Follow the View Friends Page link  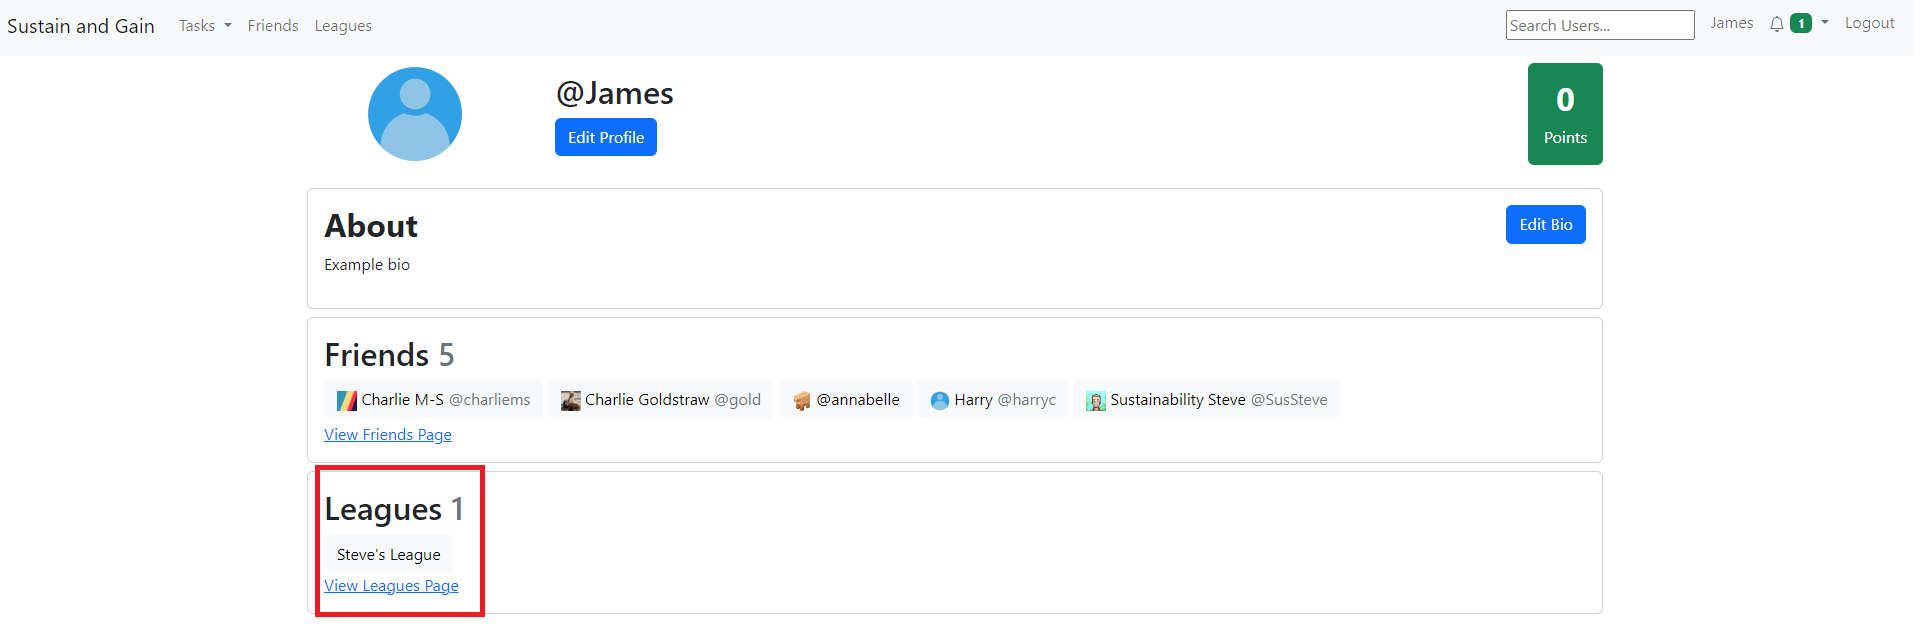point(388,435)
